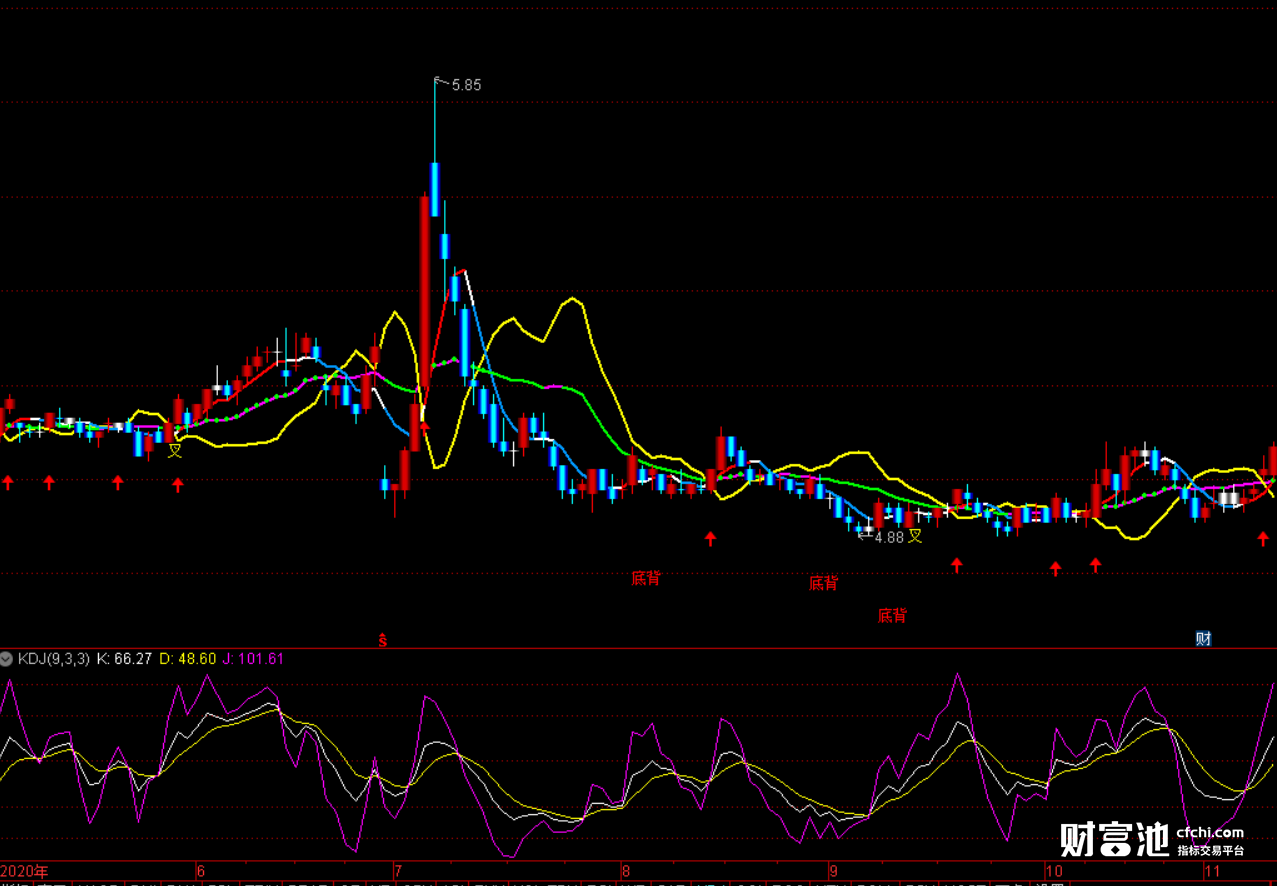This screenshot has width=1277, height=886.
Task: Click the yellow 叉 marker near 4.88
Action: 915,536
